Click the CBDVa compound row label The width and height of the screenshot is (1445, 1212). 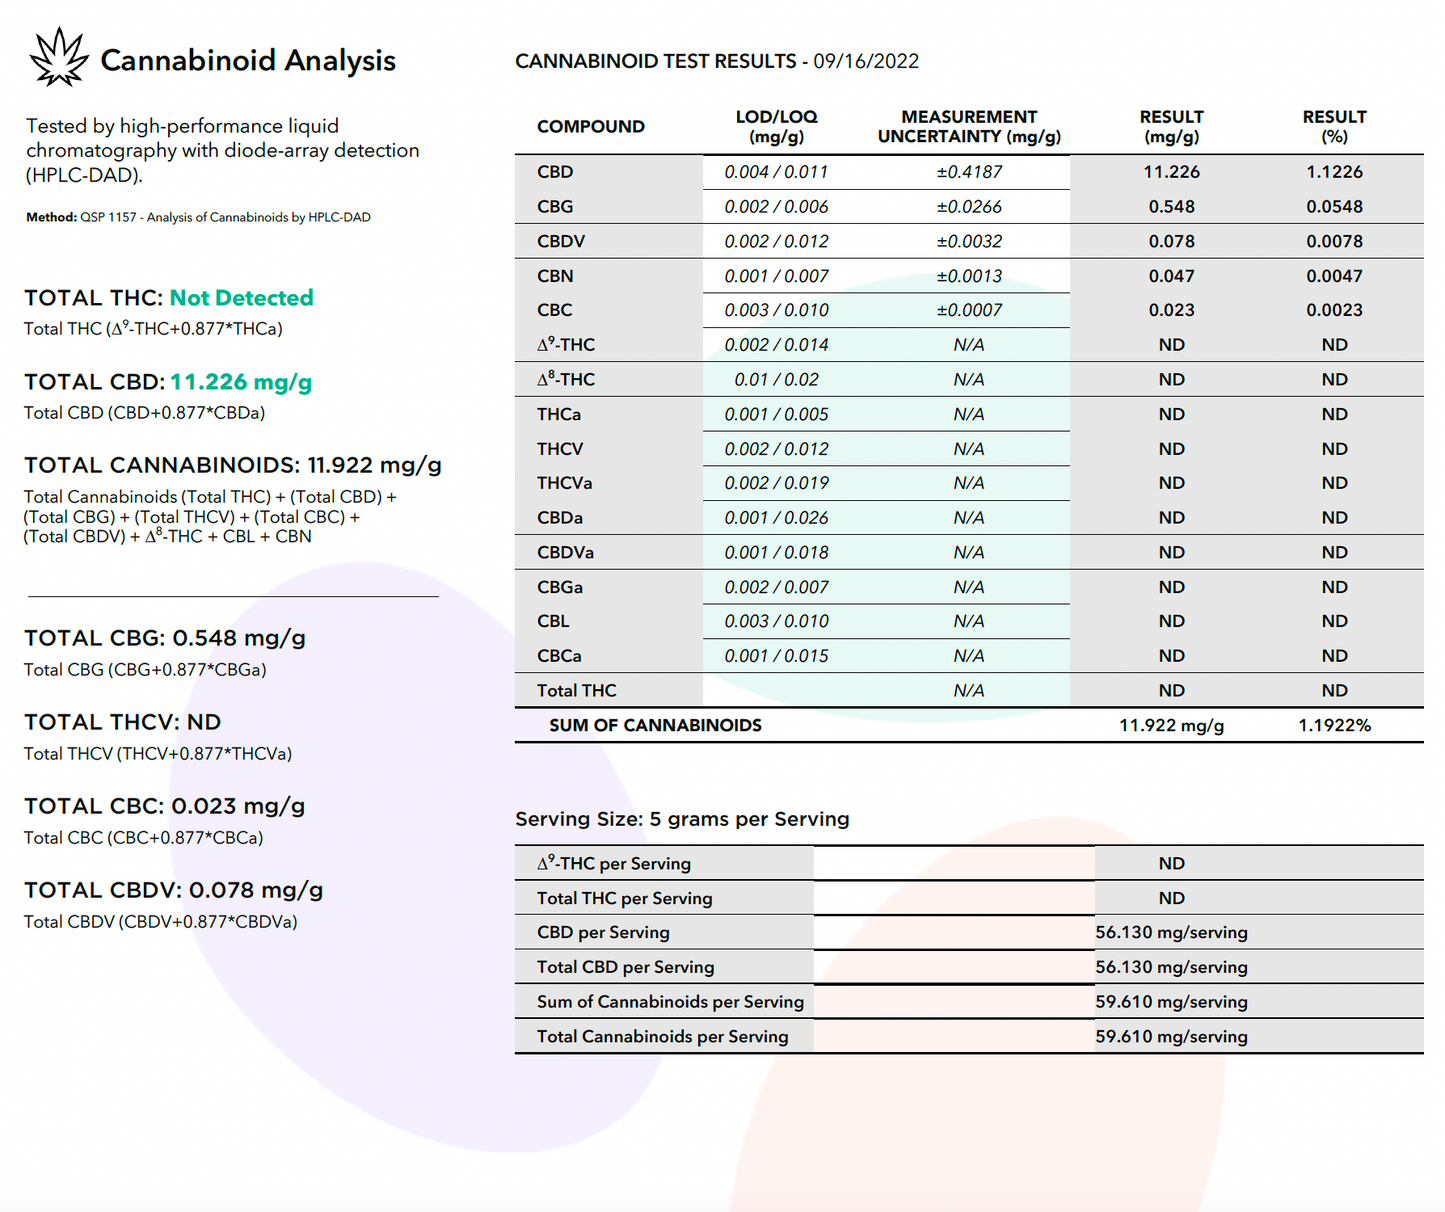pos(566,552)
